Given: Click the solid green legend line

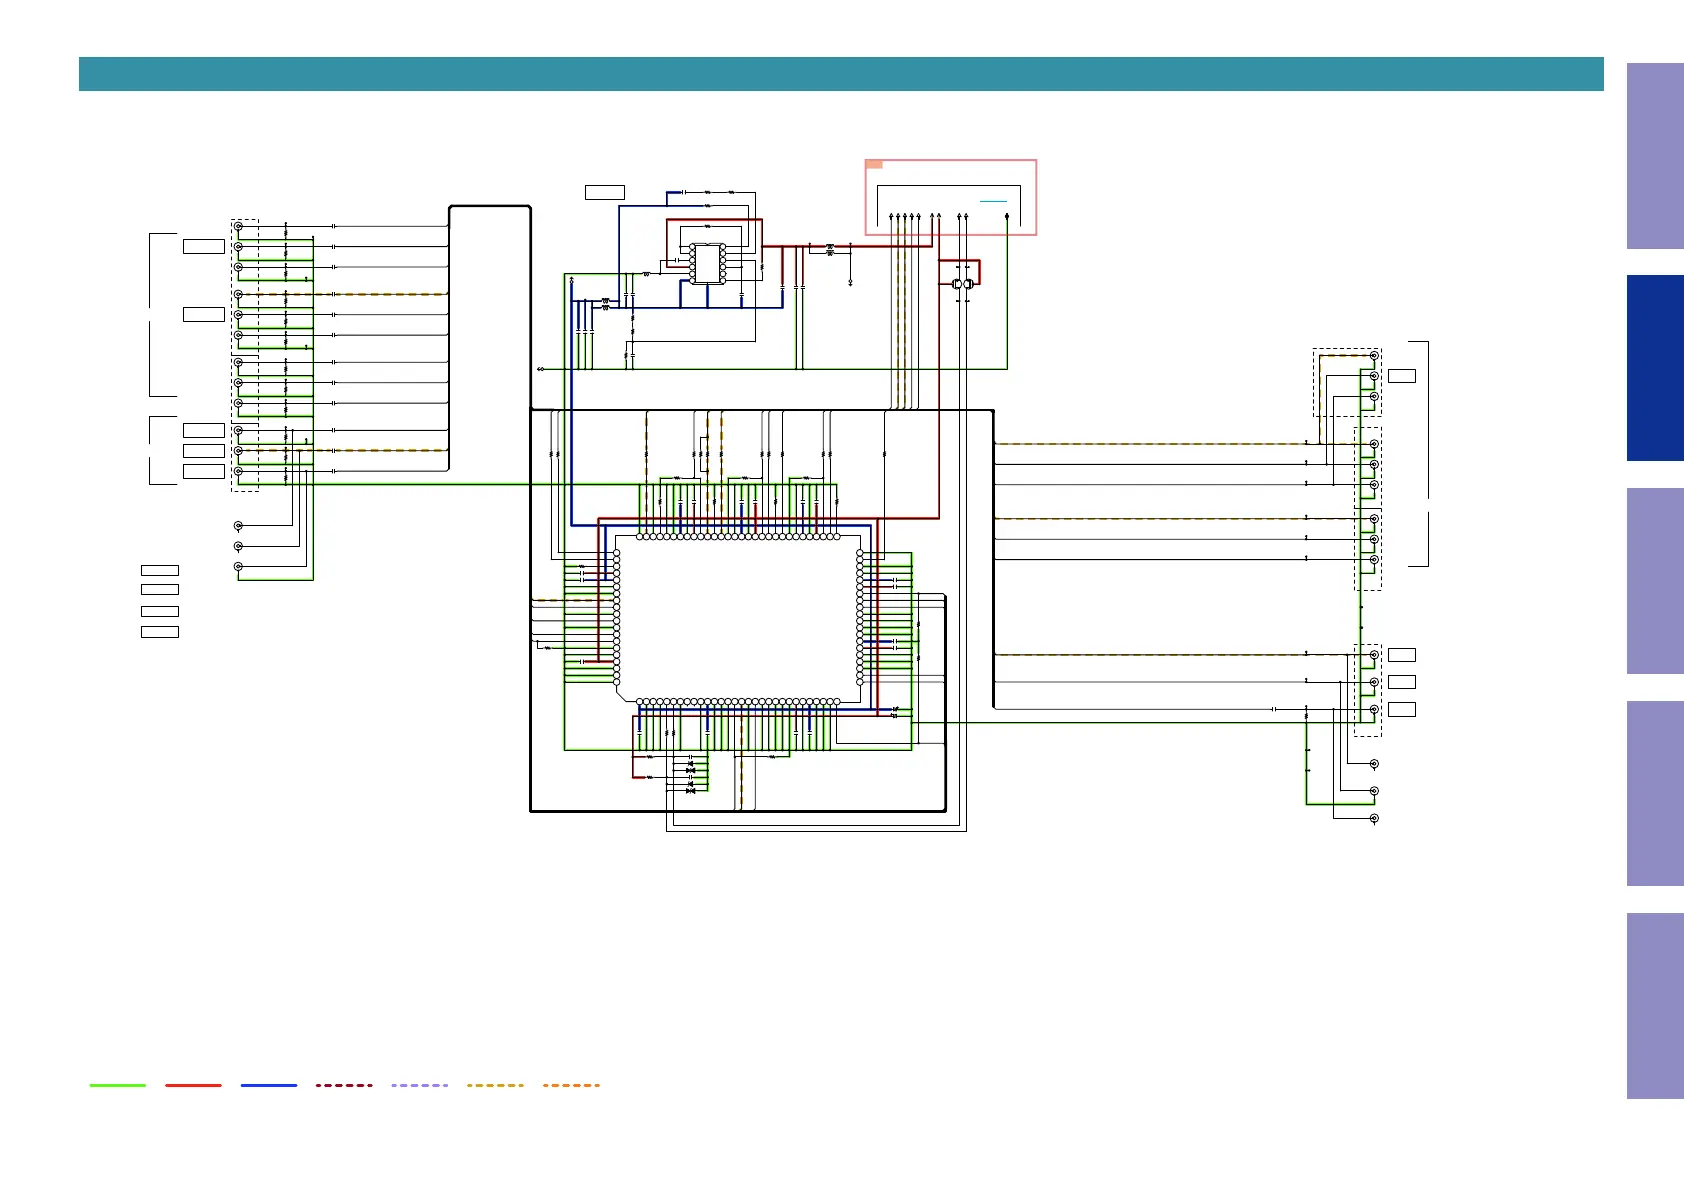Looking at the screenshot, I should tap(117, 1085).
